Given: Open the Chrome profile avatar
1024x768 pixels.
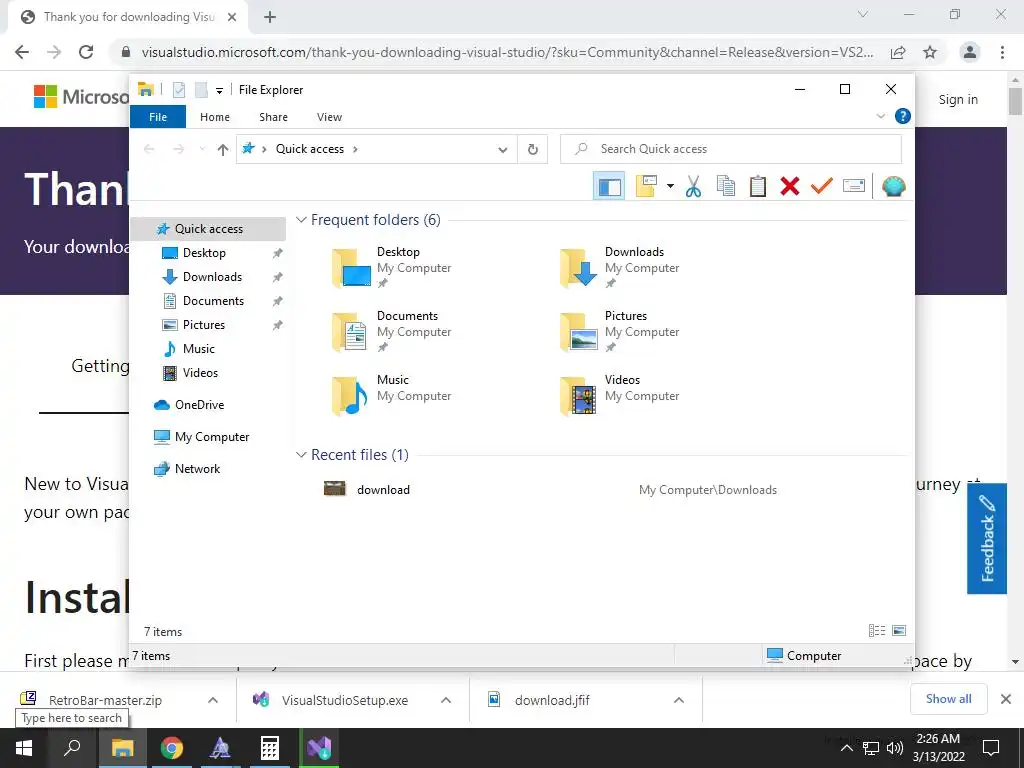Looking at the screenshot, I should (x=970, y=52).
